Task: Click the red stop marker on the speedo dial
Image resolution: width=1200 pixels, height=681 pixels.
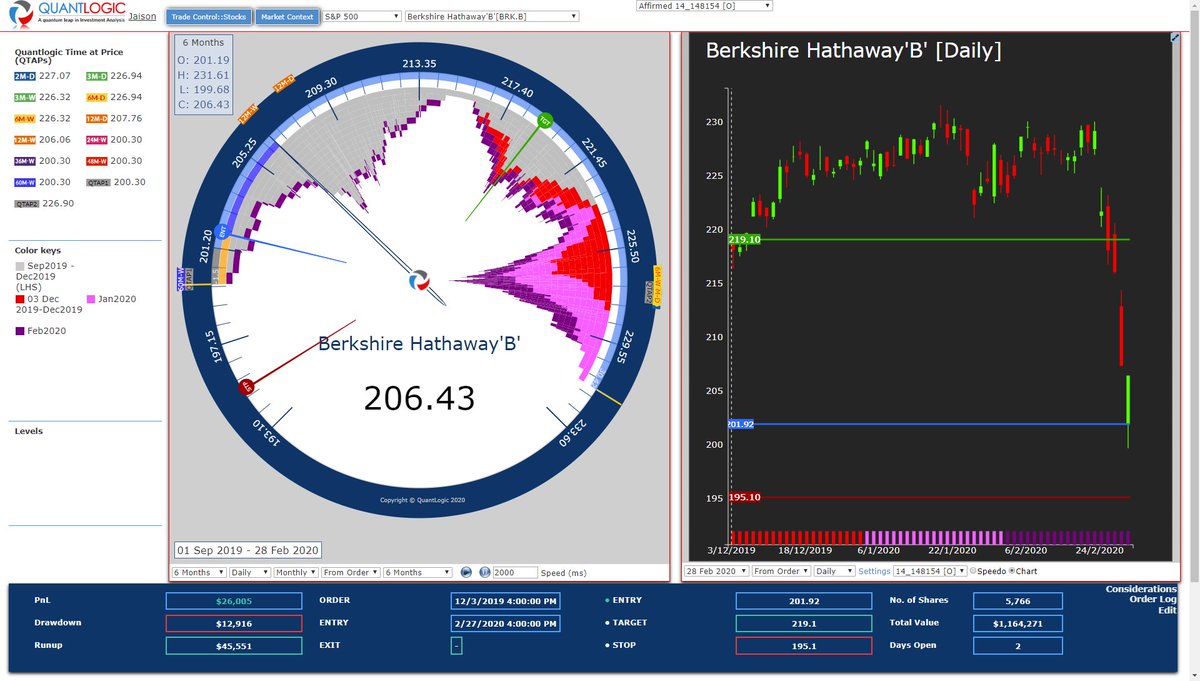Action: click(246, 386)
